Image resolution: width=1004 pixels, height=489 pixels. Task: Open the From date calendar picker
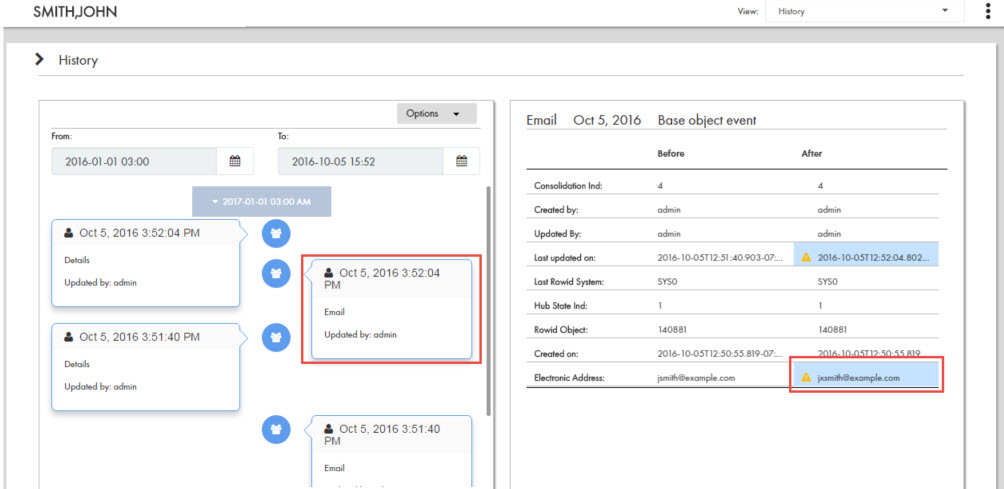click(x=235, y=161)
